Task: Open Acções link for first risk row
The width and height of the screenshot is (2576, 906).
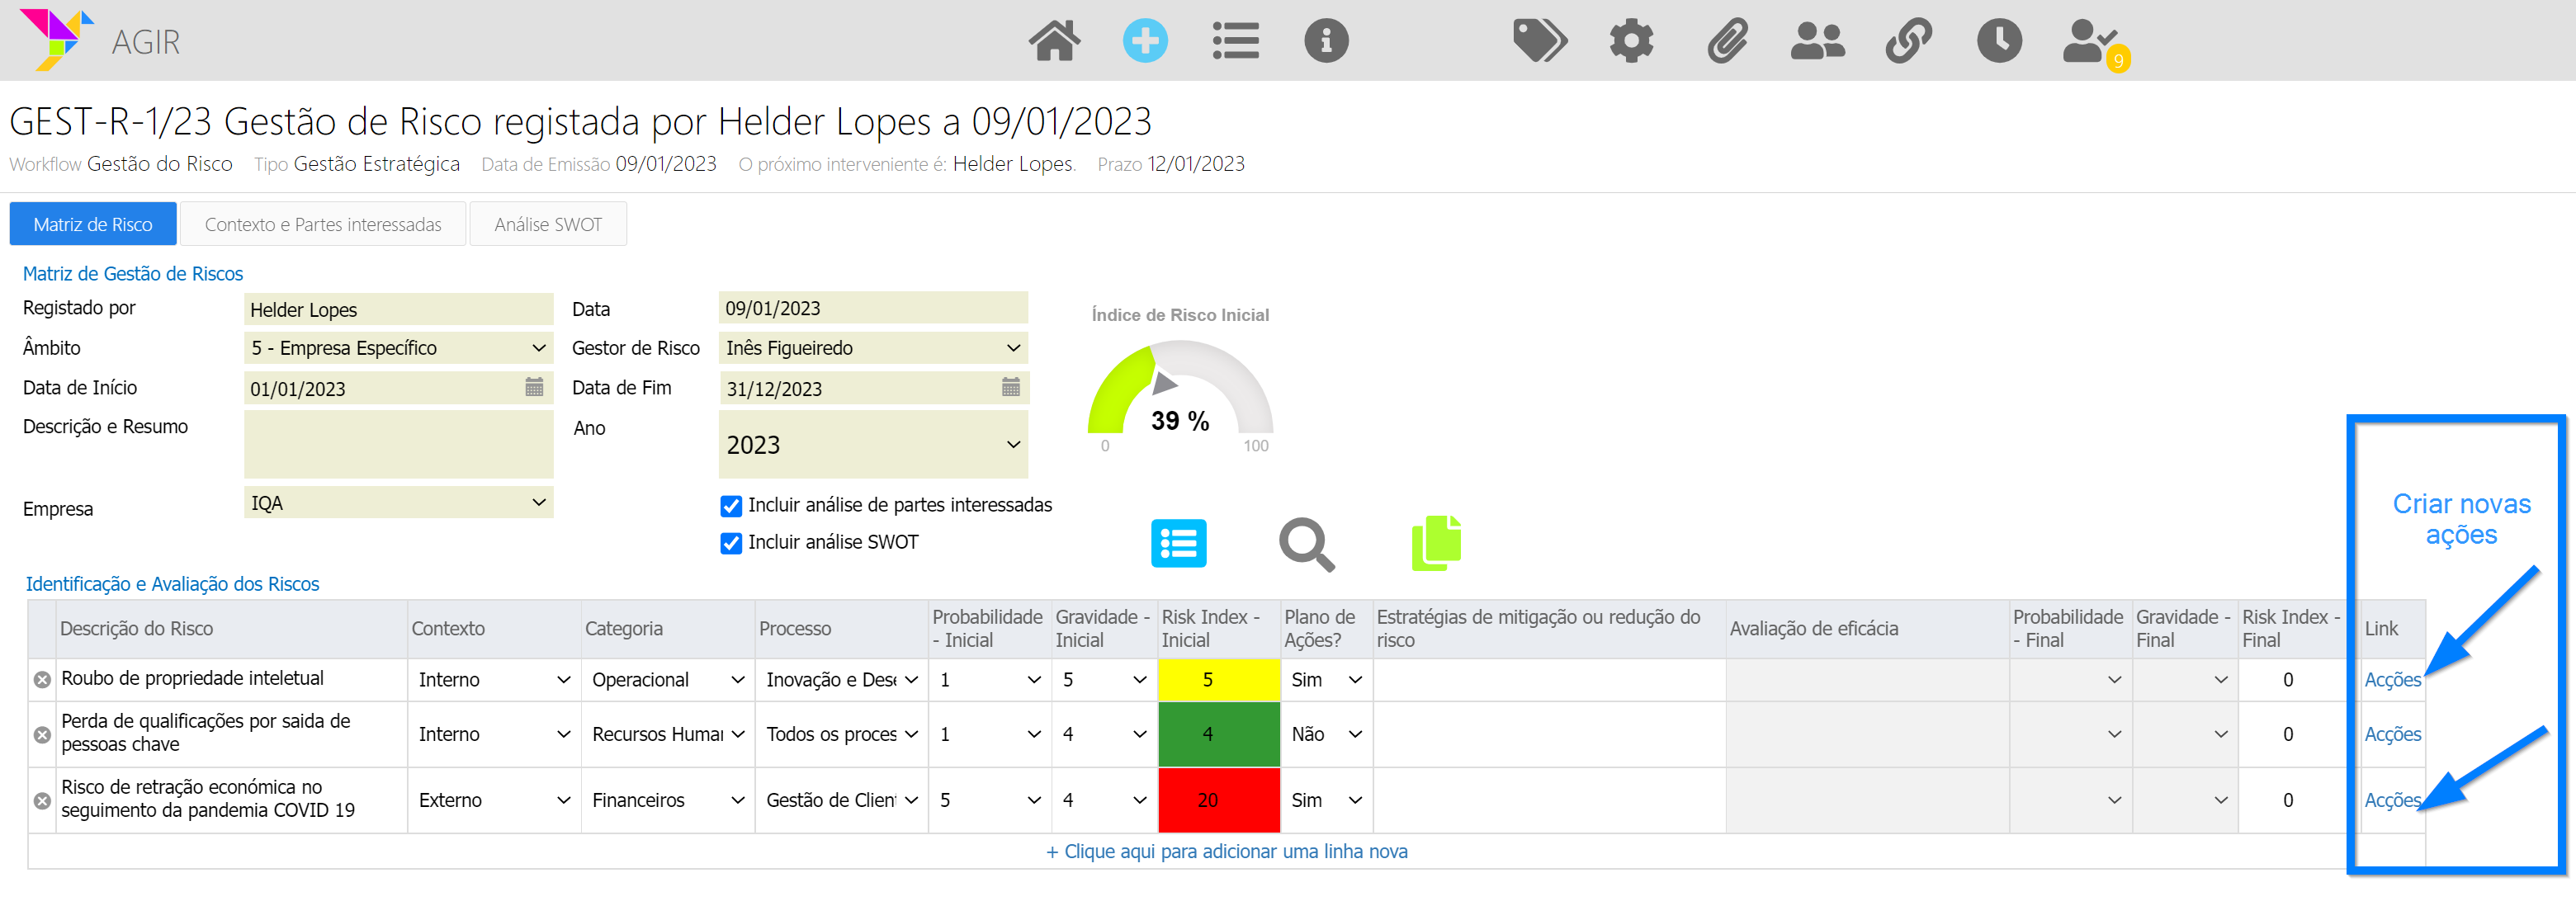Action: pos(2391,680)
